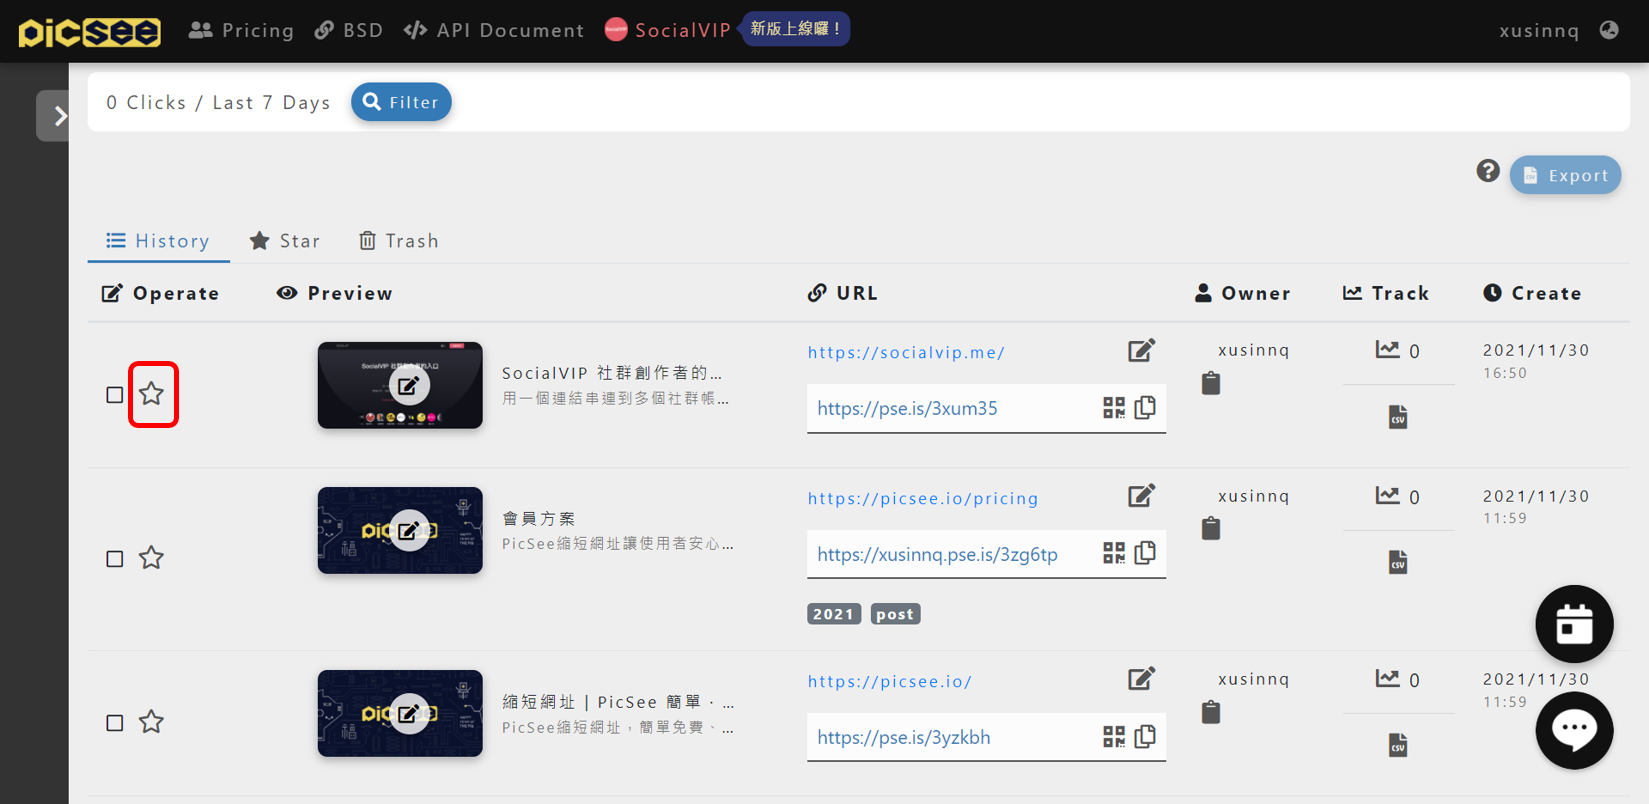Click the Filter button
Viewport: 1649px width, 804px height.
401,102
